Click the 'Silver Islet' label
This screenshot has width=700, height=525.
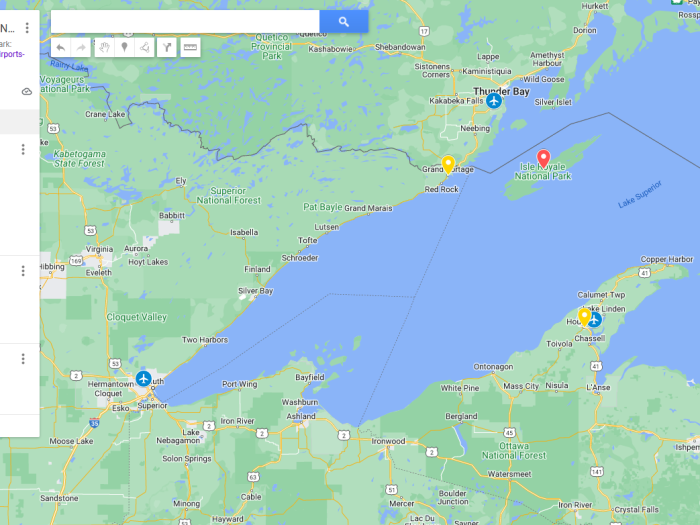553,102
